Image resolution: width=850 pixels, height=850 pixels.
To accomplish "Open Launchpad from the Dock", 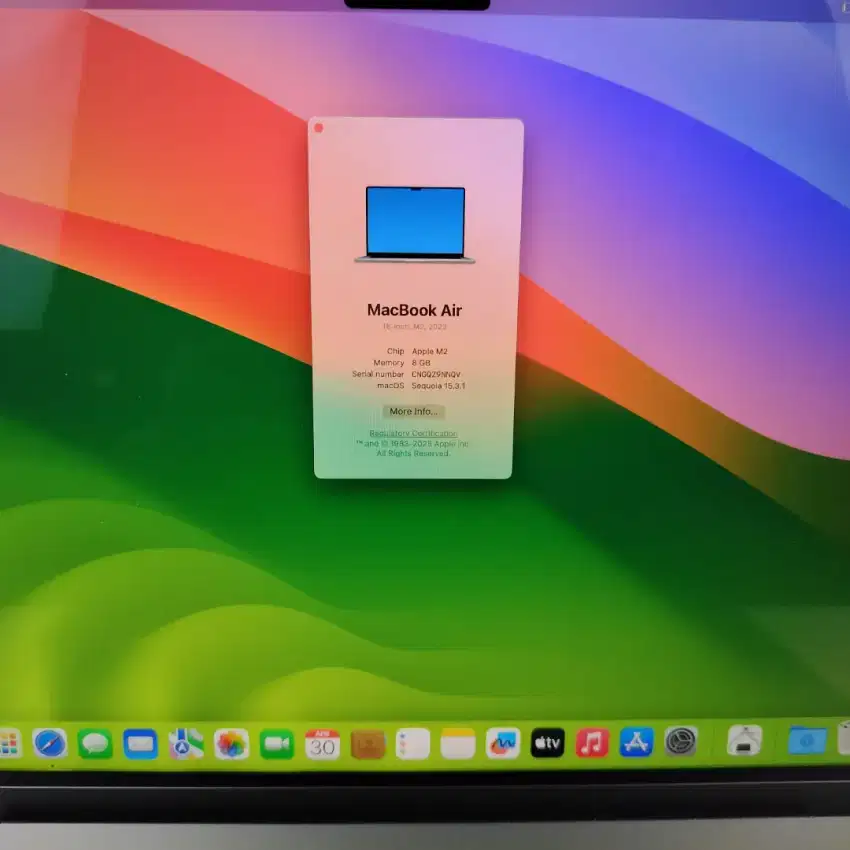I will (x=9, y=744).
